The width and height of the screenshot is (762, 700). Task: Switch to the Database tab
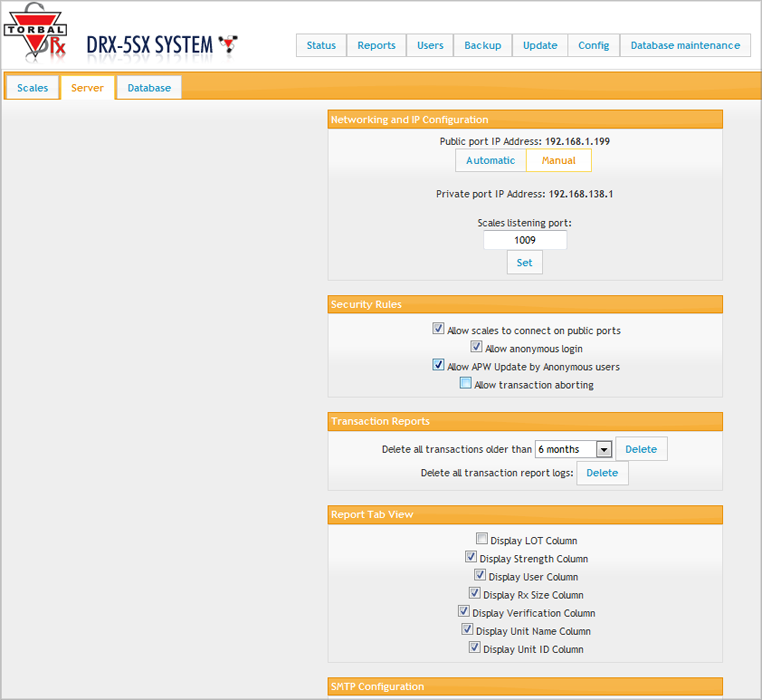(x=149, y=88)
